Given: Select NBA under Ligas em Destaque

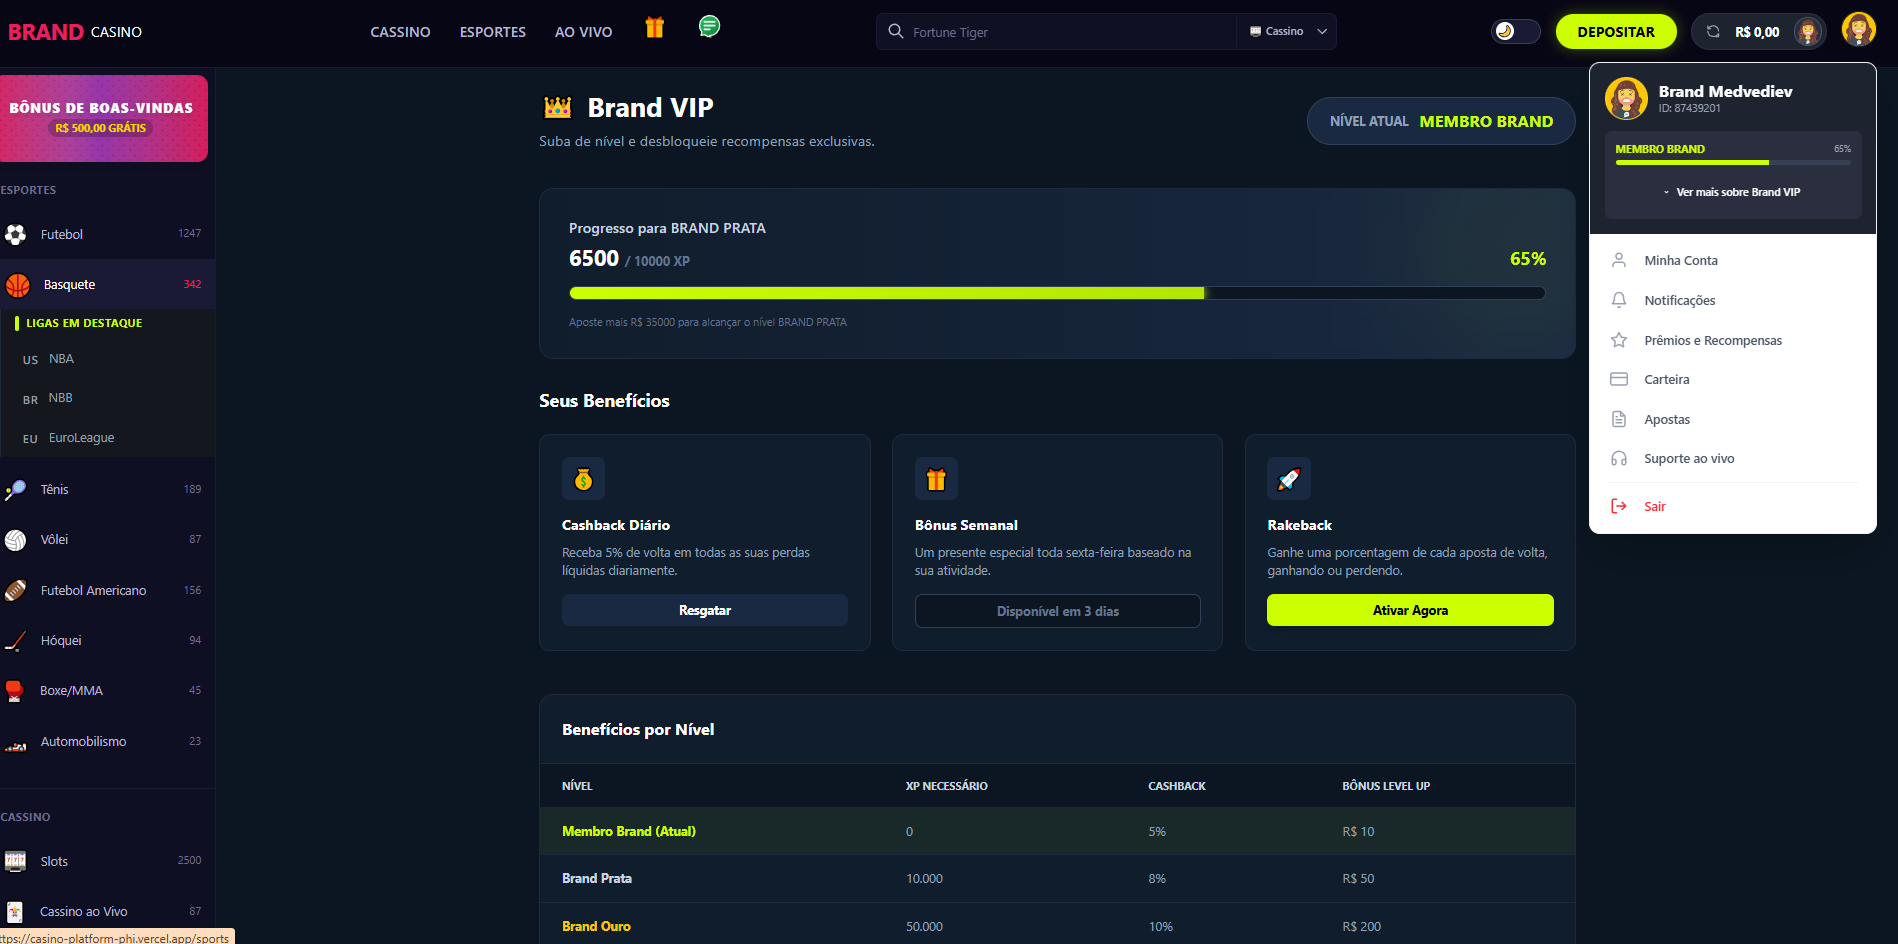Looking at the screenshot, I should point(61,359).
